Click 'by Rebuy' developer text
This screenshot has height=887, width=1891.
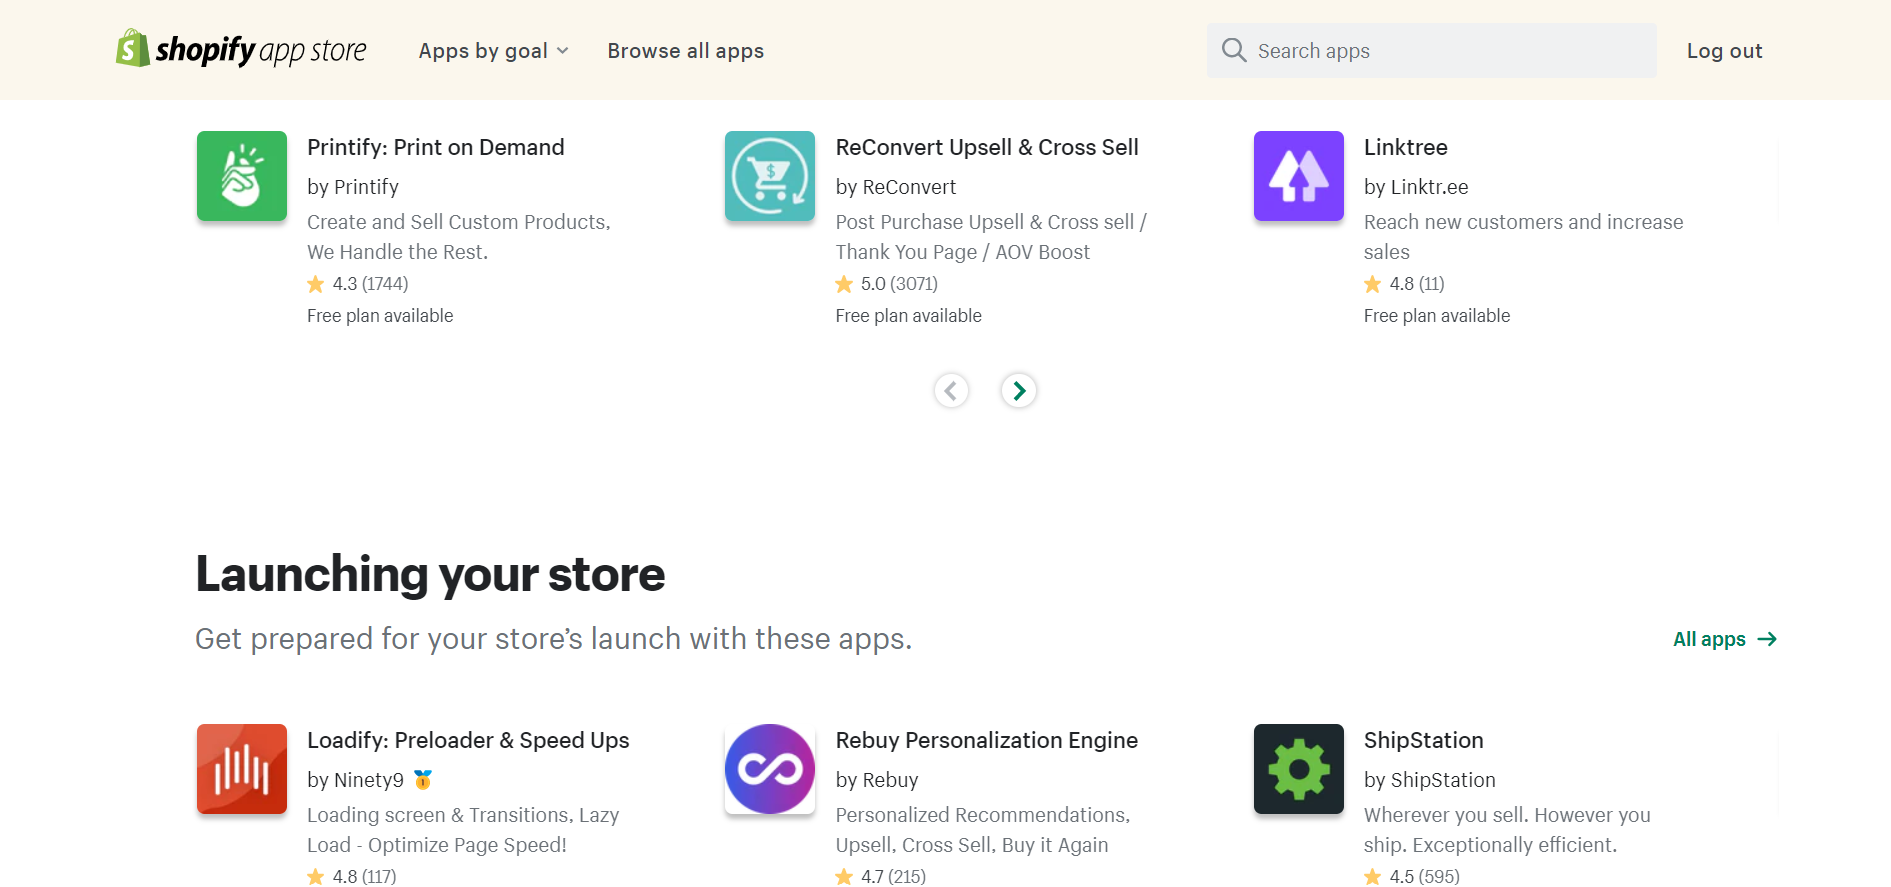click(x=877, y=780)
